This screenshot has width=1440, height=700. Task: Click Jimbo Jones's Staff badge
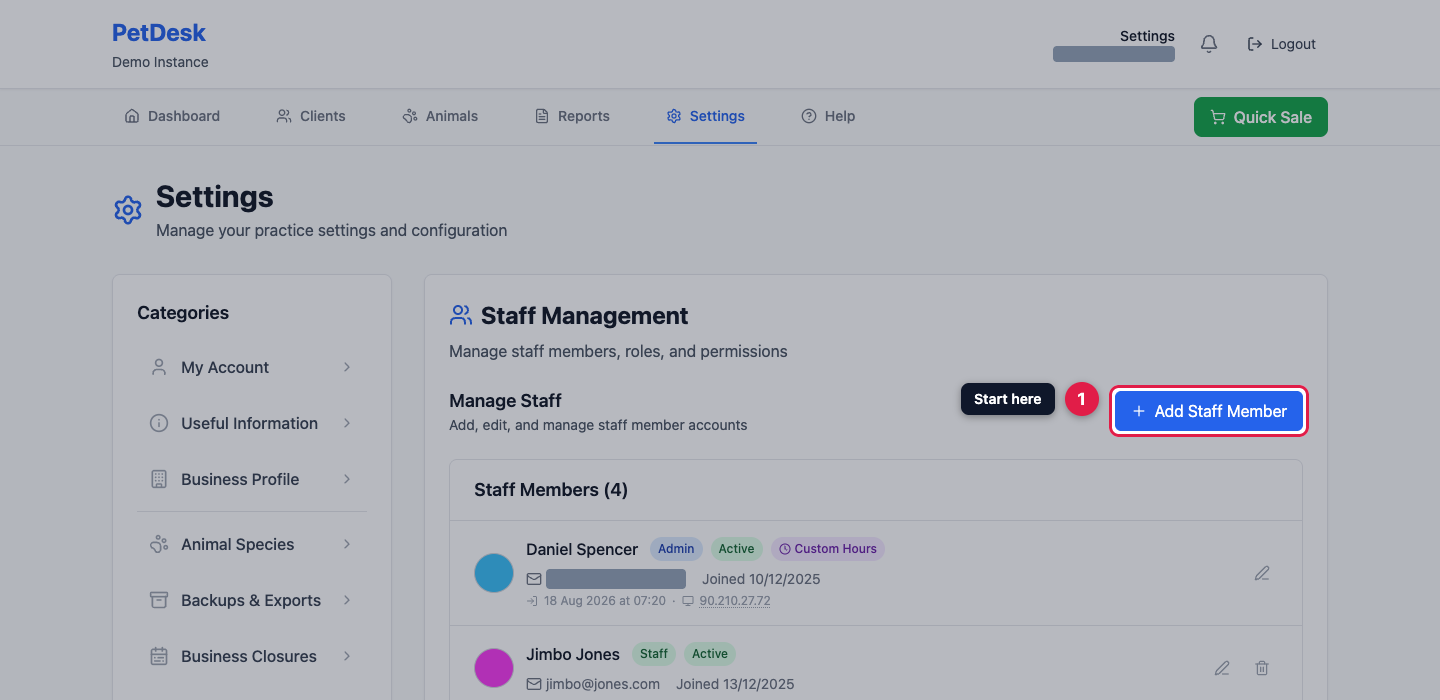coord(654,654)
